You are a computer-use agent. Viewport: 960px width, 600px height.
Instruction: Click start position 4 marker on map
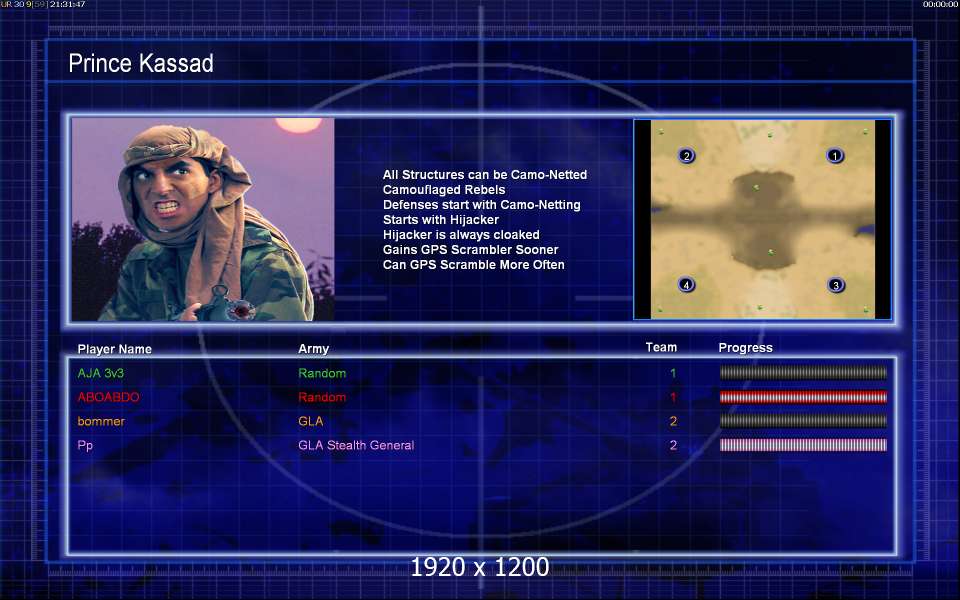[x=686, y=284]
